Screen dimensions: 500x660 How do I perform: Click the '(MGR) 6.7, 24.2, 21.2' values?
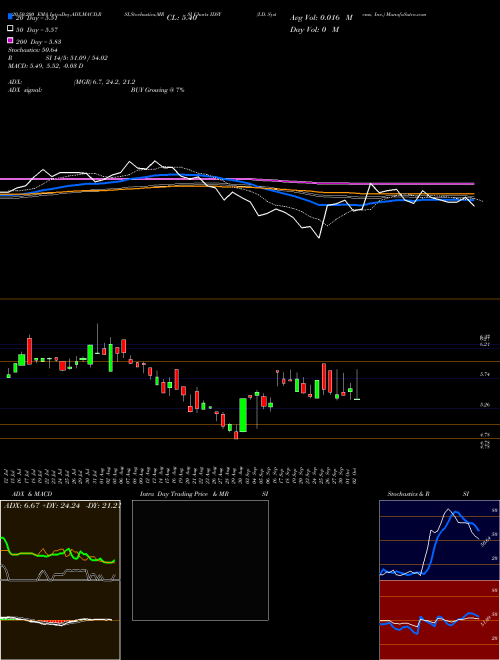pos(104,82)
